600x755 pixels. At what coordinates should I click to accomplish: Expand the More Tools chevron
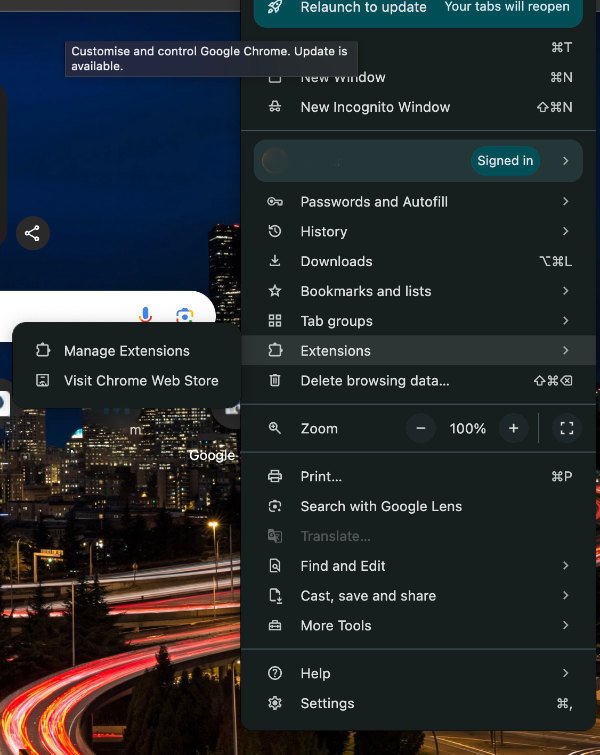pos(565,625)
